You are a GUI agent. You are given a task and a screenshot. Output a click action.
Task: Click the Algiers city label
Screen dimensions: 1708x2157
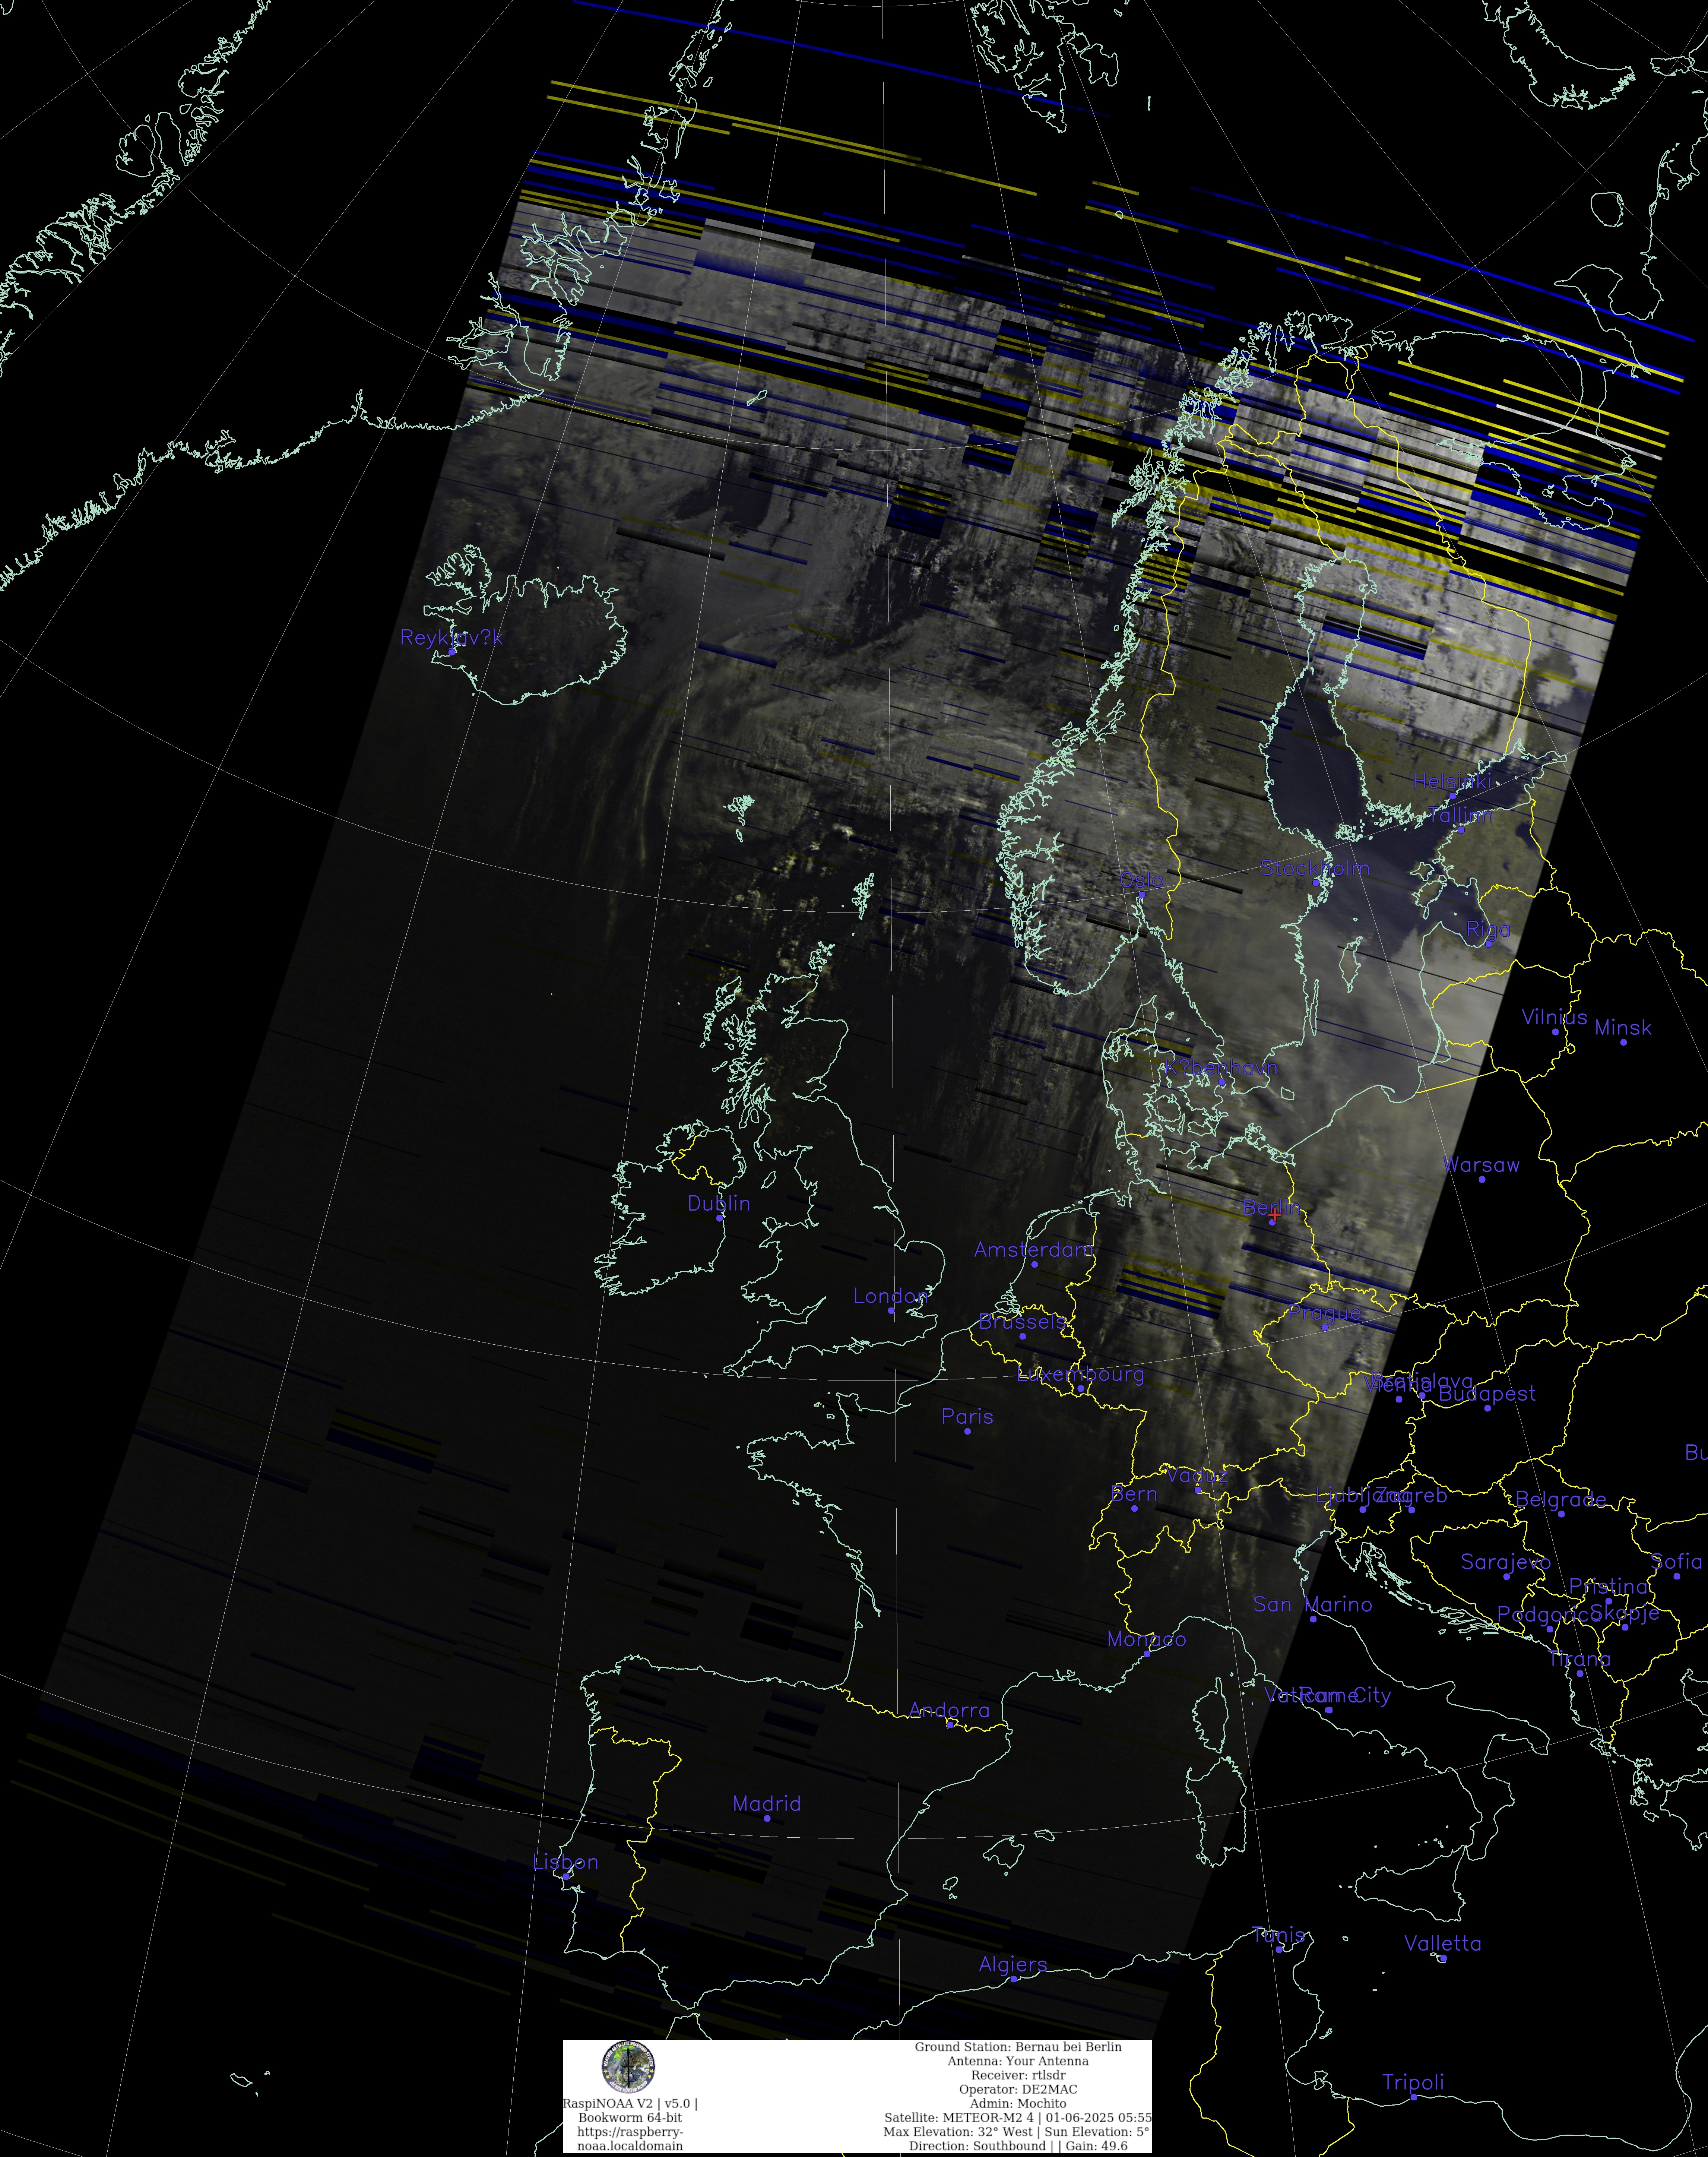pyautogui.click(x=1013, y=1965)
